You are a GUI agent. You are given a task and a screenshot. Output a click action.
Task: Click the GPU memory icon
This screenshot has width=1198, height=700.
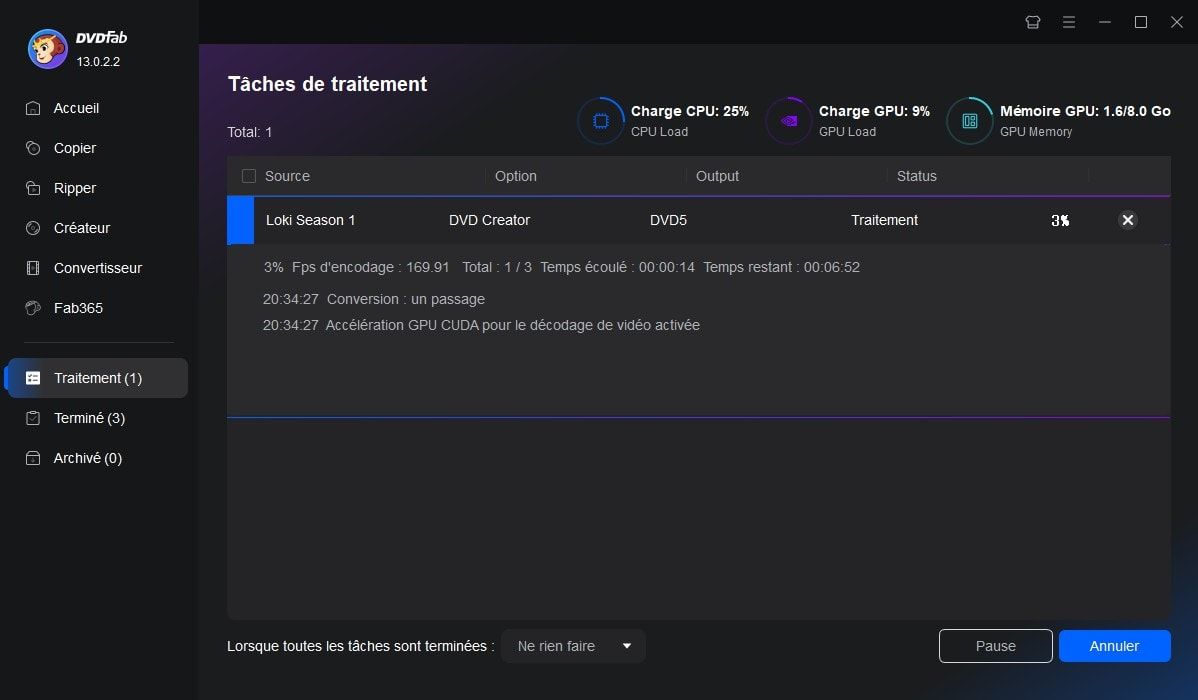click(970, 121)
